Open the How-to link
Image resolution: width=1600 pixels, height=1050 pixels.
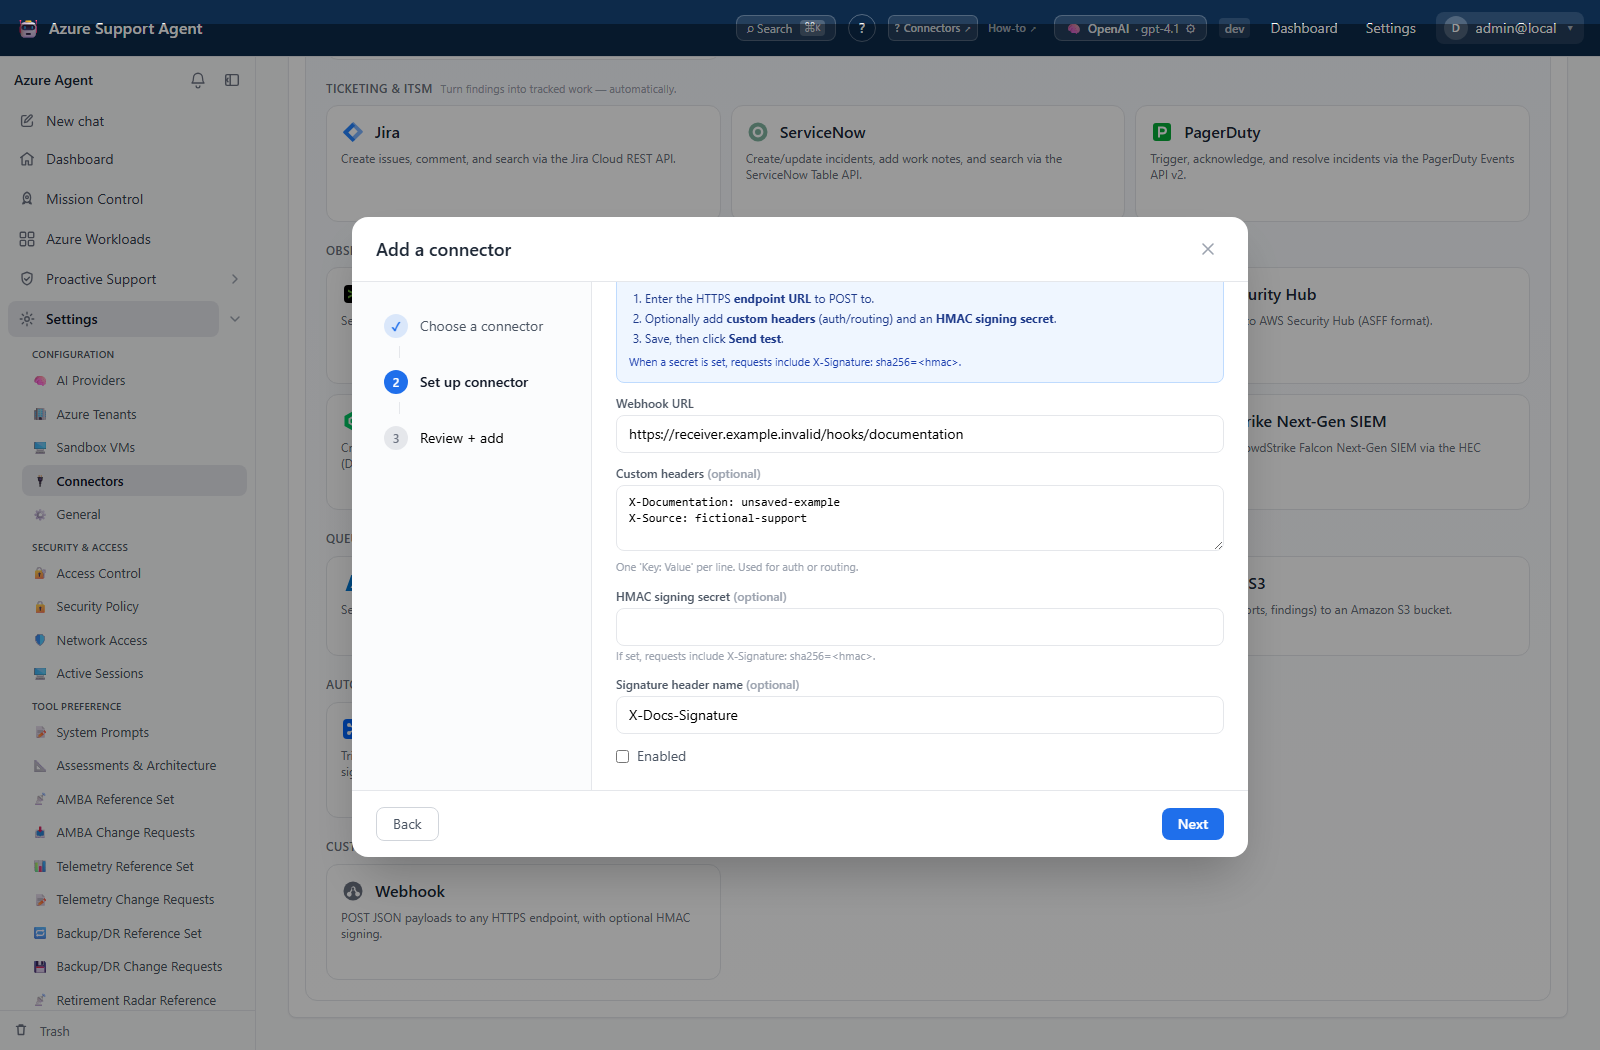tap(1012, 28)
